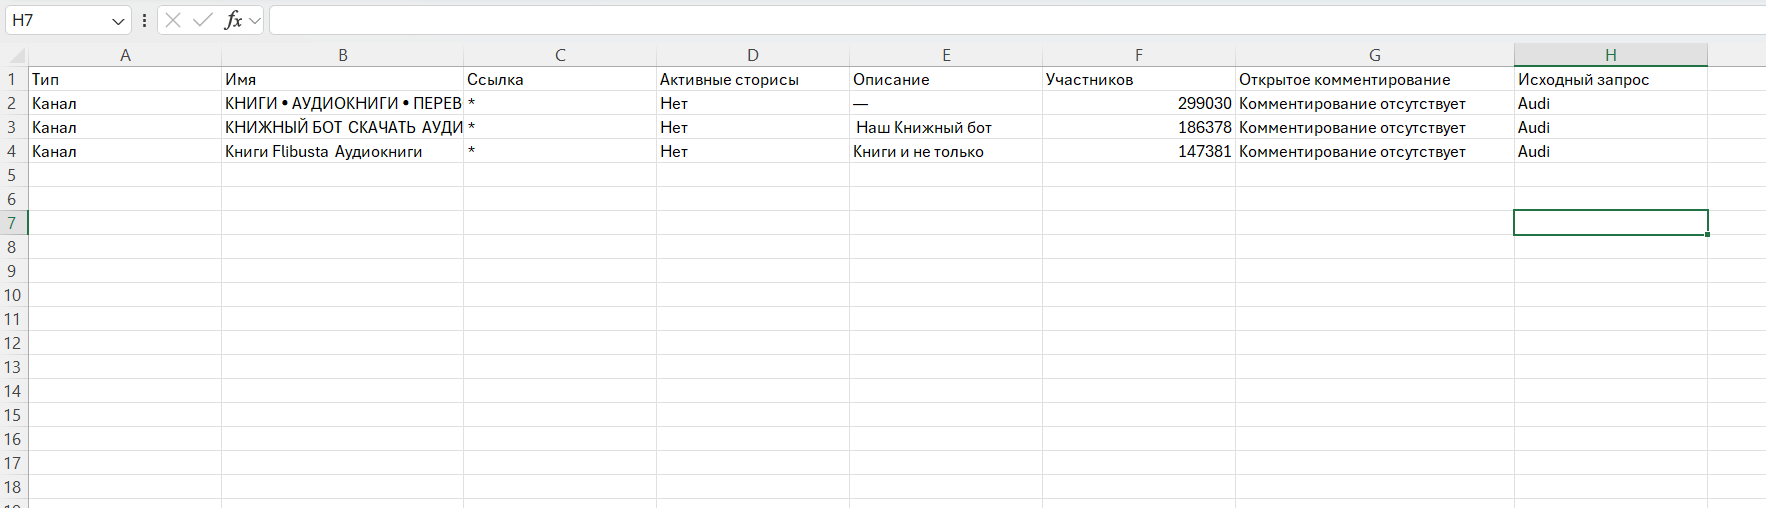The width and height of the screenshot is (1766, 508).
Task: Click the Cancel entry X icon
Action: pyautogui.click(x=173, y=20)
